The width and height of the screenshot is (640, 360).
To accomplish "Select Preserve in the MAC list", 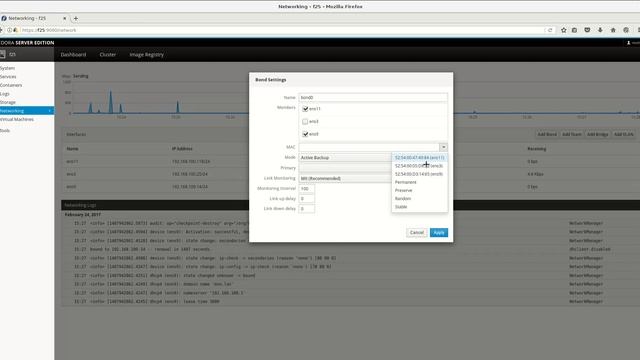I will [420, 190].
